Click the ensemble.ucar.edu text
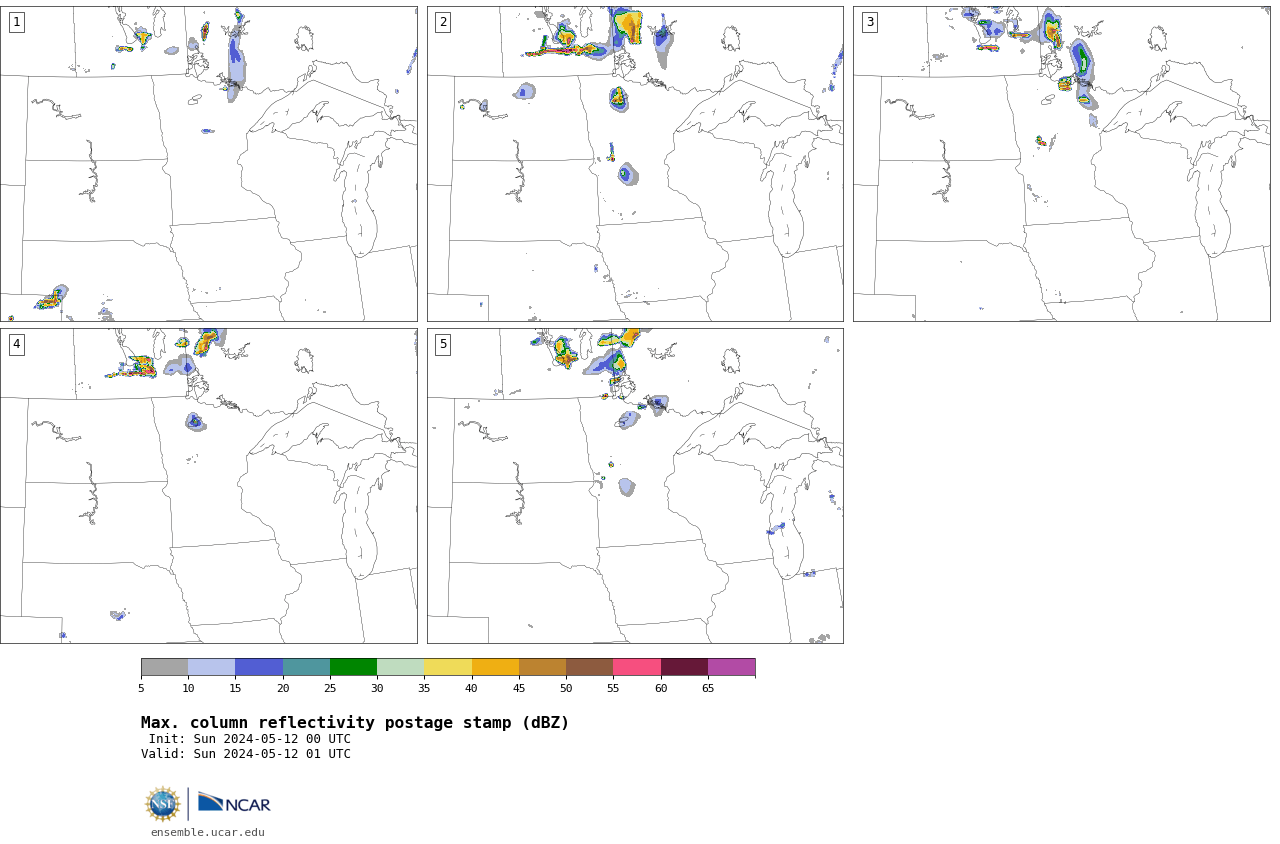Image resolution: width=1280 pixels, height=844 pixels. point(208,832)
